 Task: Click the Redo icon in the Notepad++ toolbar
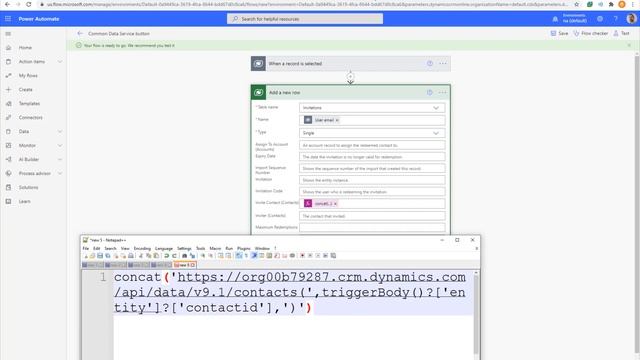[174, 256]
